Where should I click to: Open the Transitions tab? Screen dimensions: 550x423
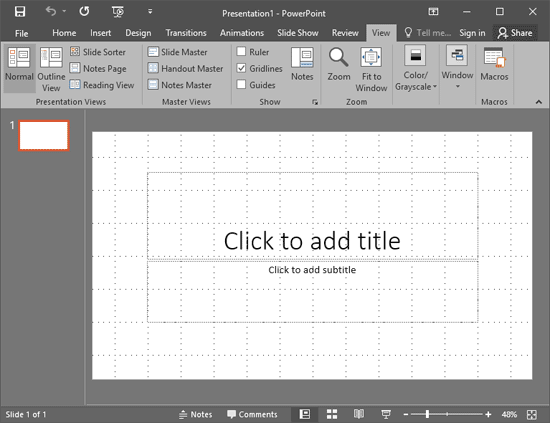[186, 33]
